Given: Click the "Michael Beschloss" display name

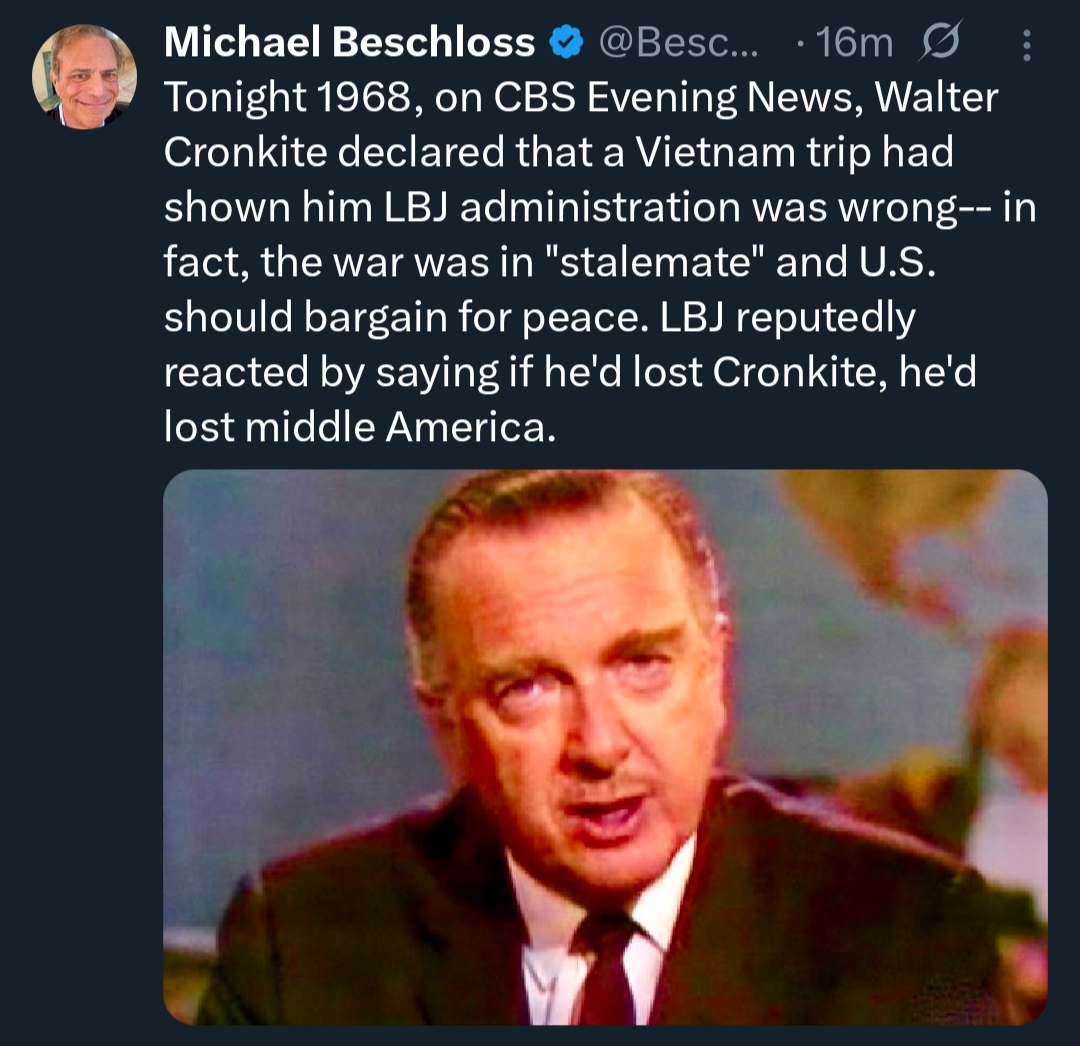Looking at the screenshot, I should pyautogui.click(x=350, y=42).
